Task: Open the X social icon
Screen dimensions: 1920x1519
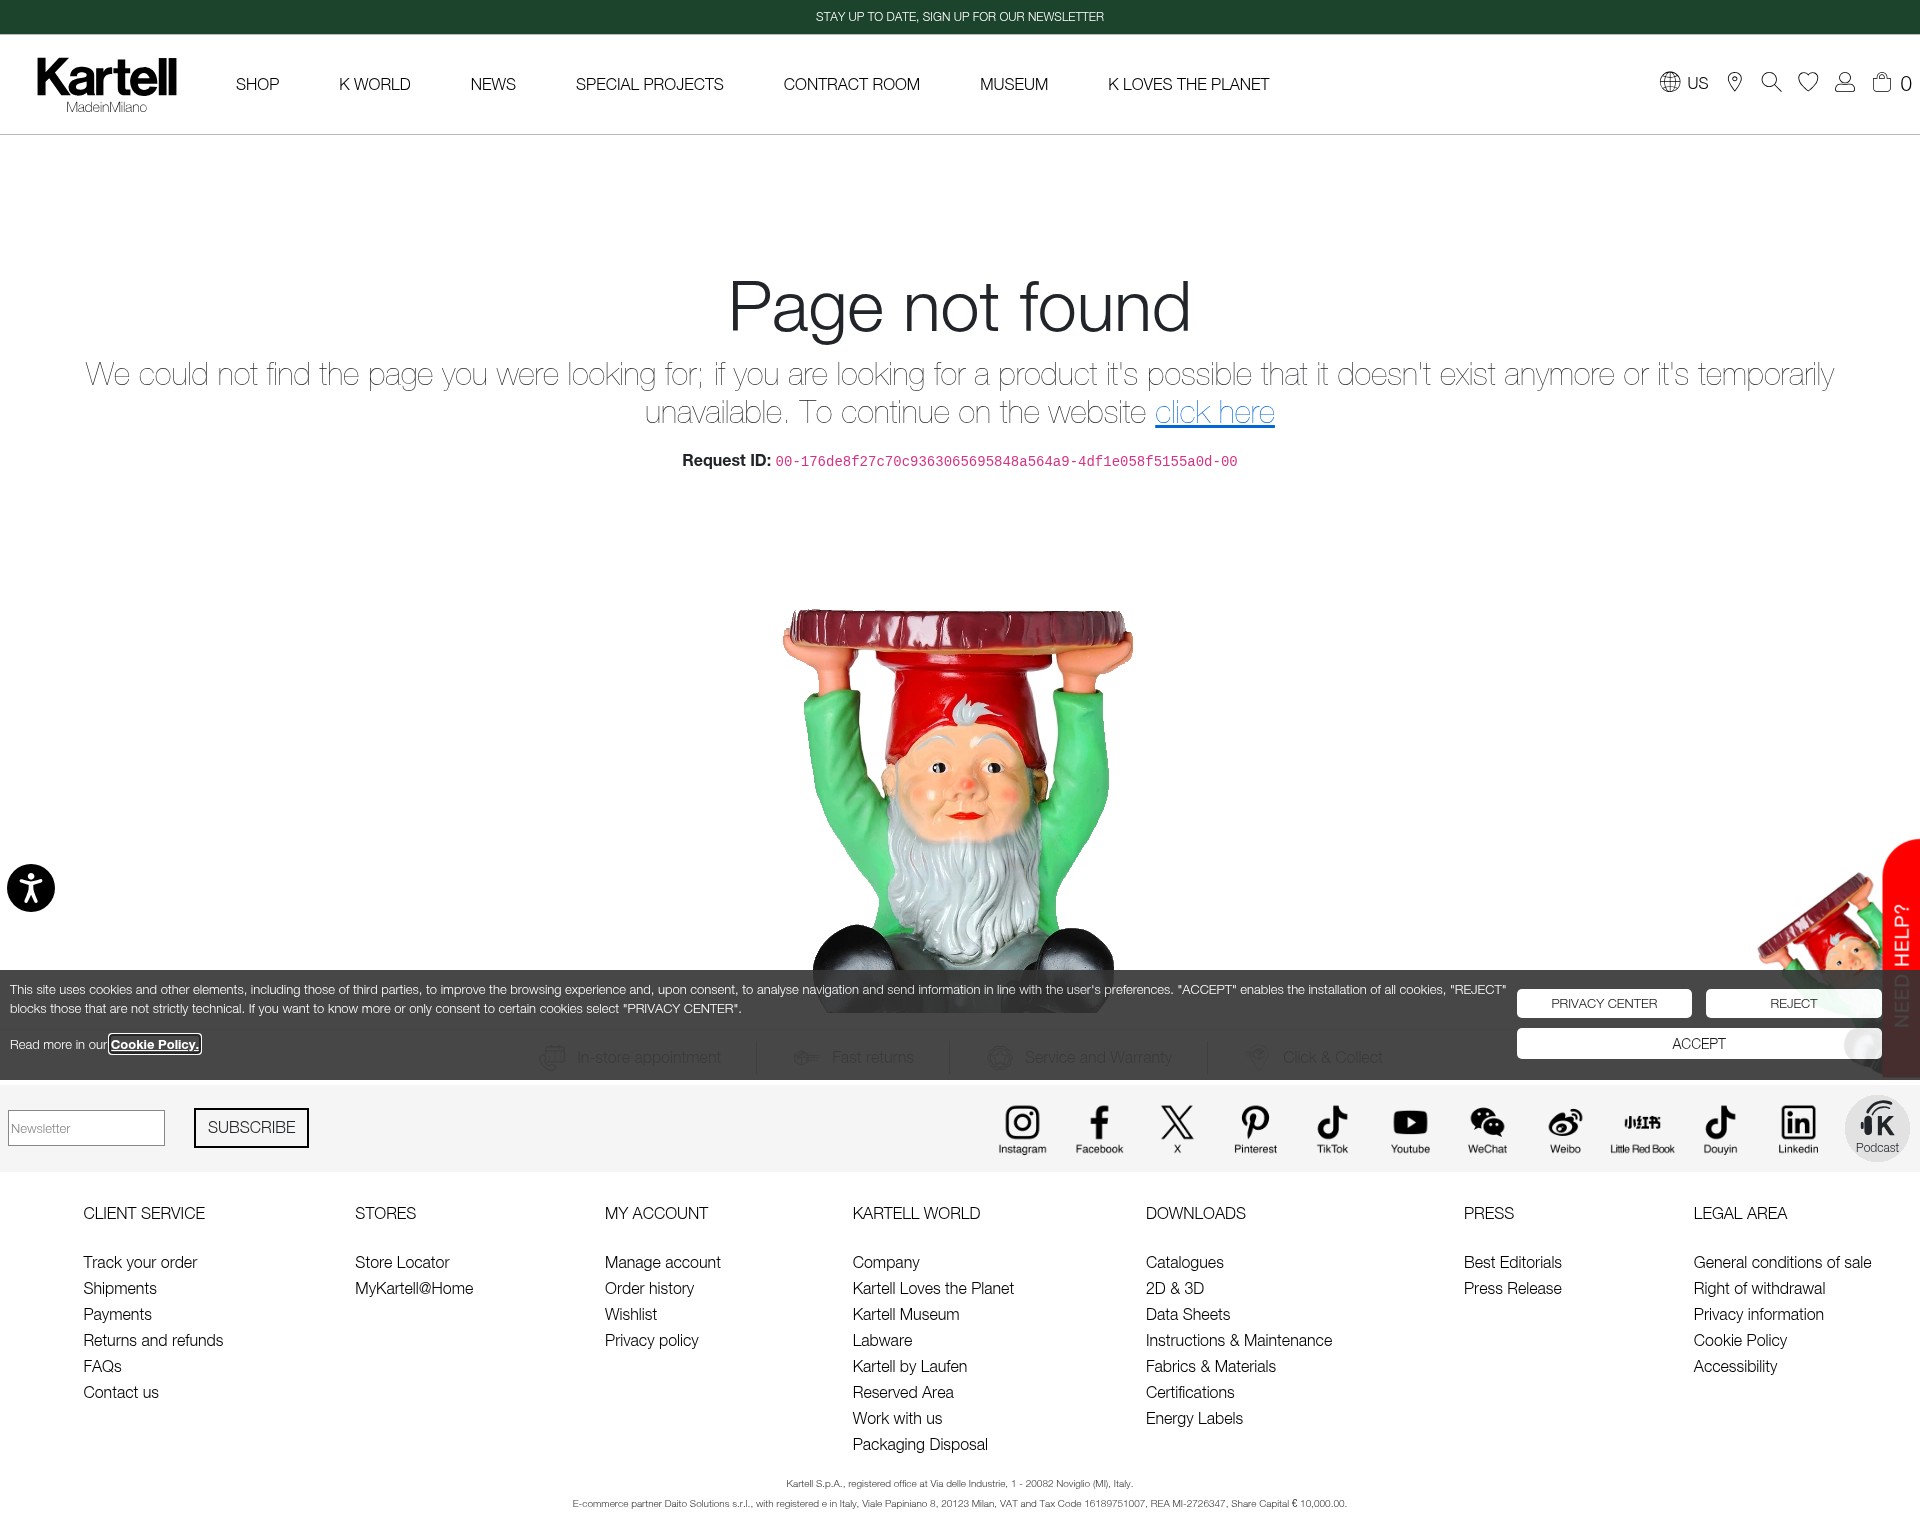Action: 1177,1129
